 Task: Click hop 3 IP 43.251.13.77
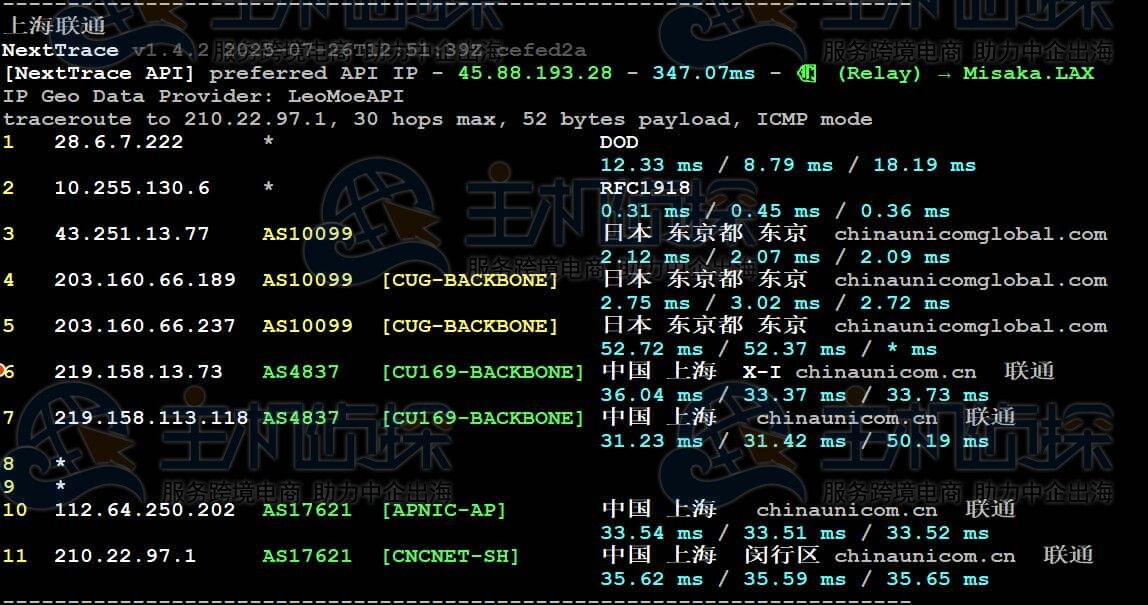tap(132, 234)
